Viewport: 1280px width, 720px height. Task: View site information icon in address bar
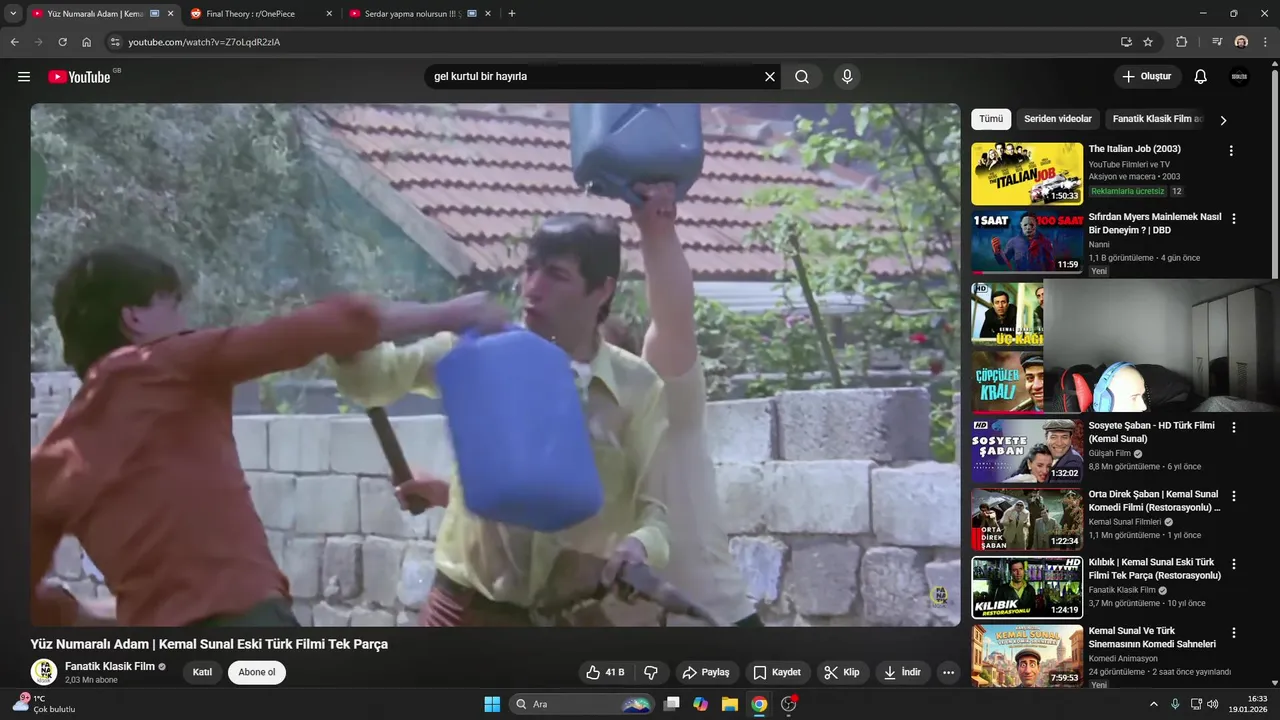tap(115, 42)
